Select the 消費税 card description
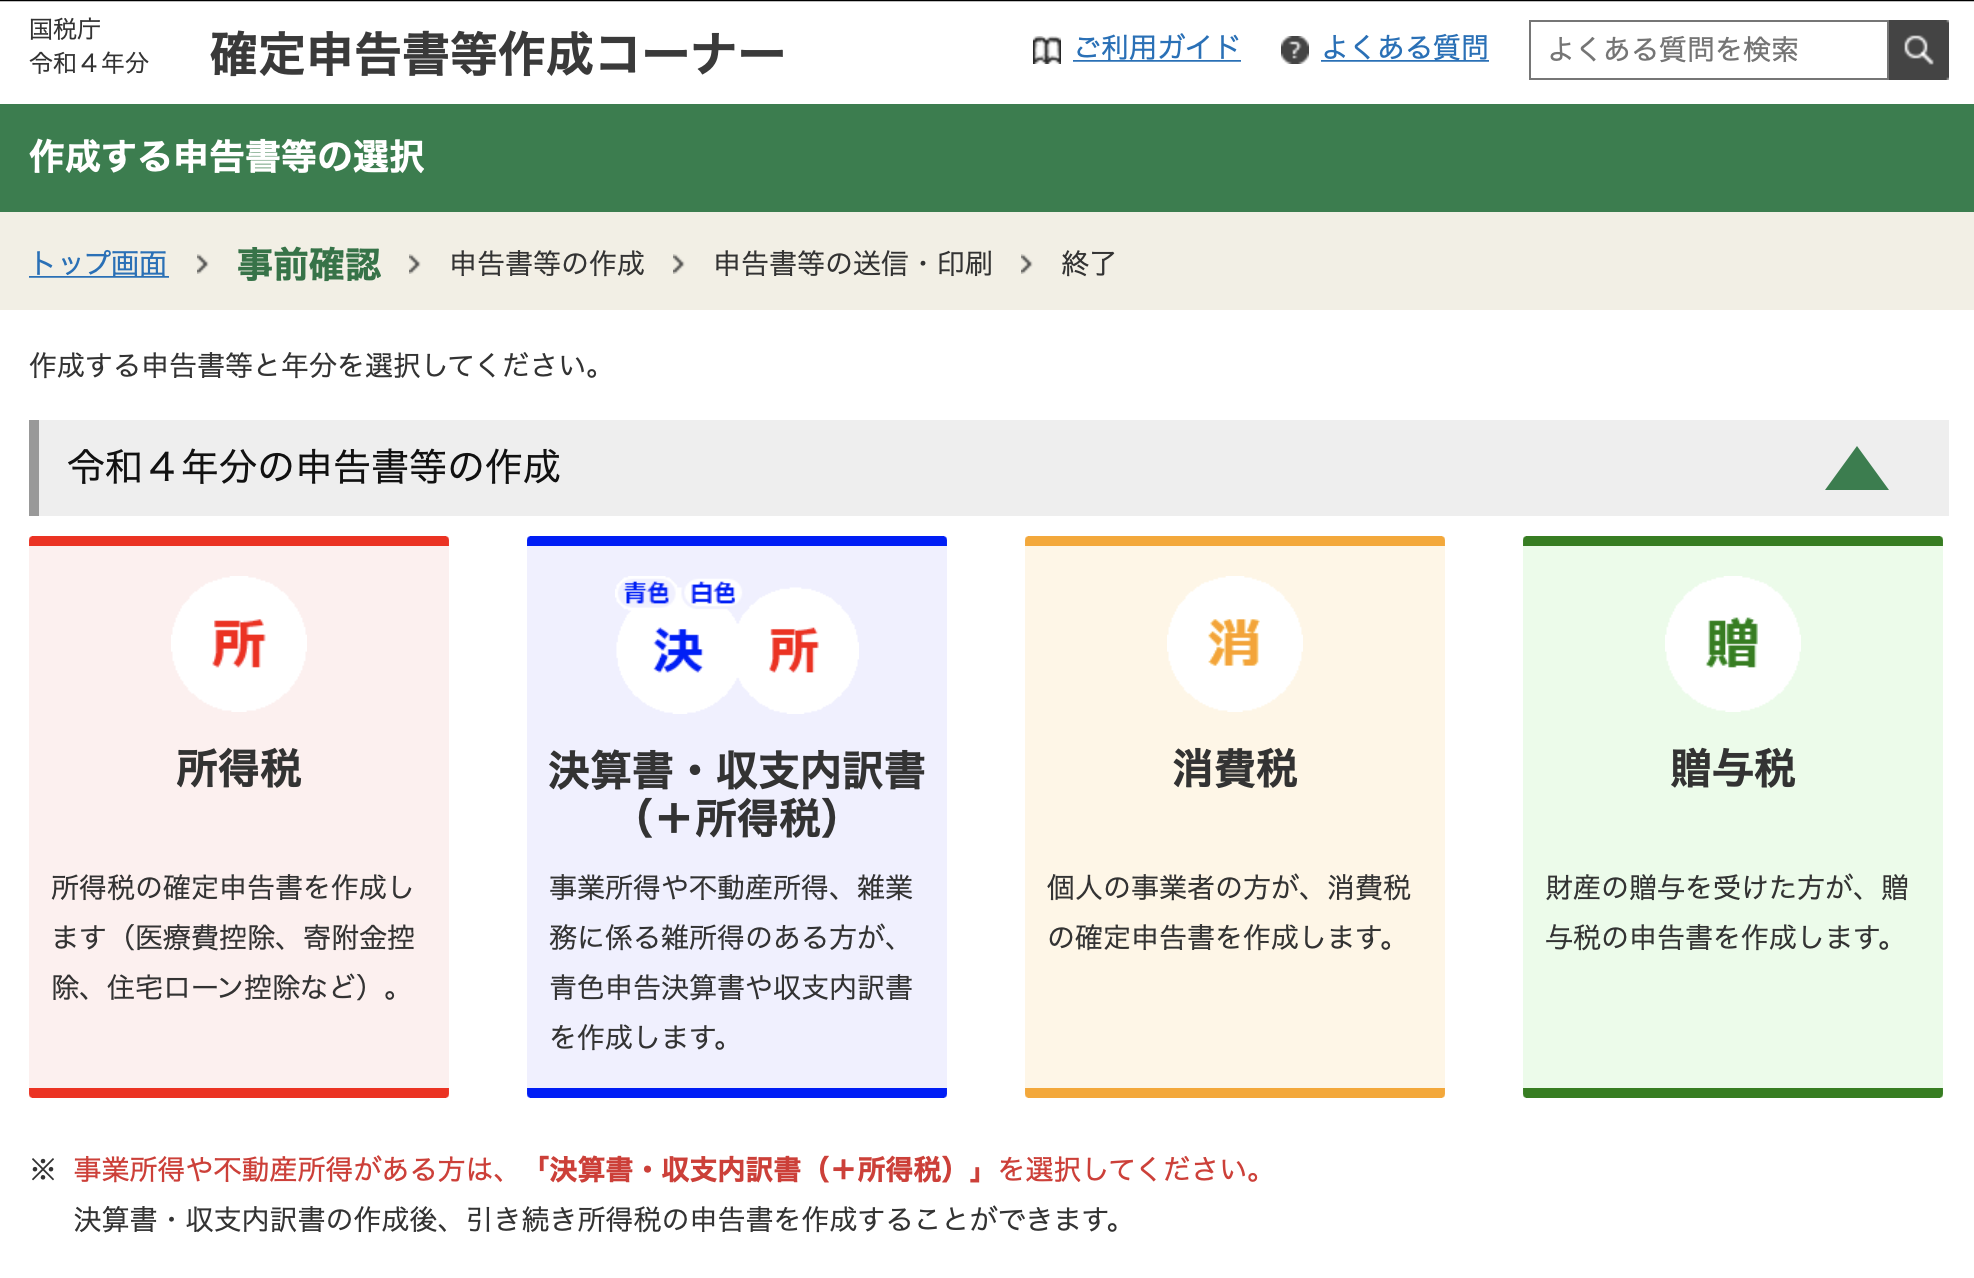Viewport: 1974px width, 1278px height. 1229,912
